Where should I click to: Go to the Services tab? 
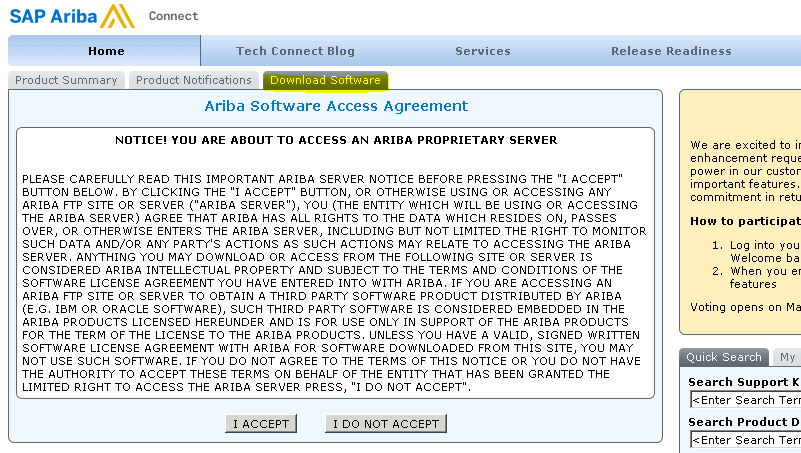click(483, 51)
